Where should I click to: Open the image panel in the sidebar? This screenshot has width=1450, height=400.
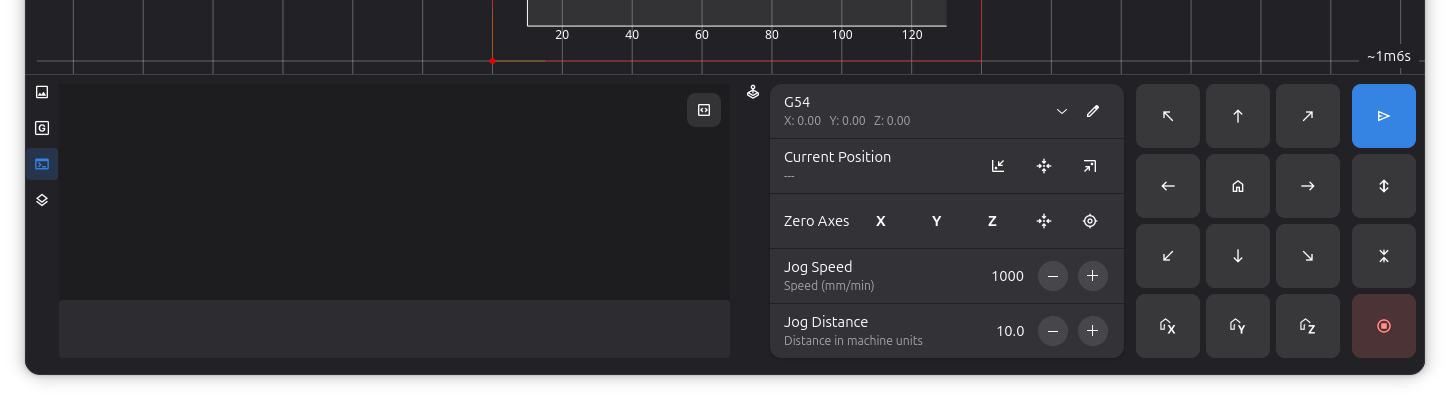click(x=42, y=92)
